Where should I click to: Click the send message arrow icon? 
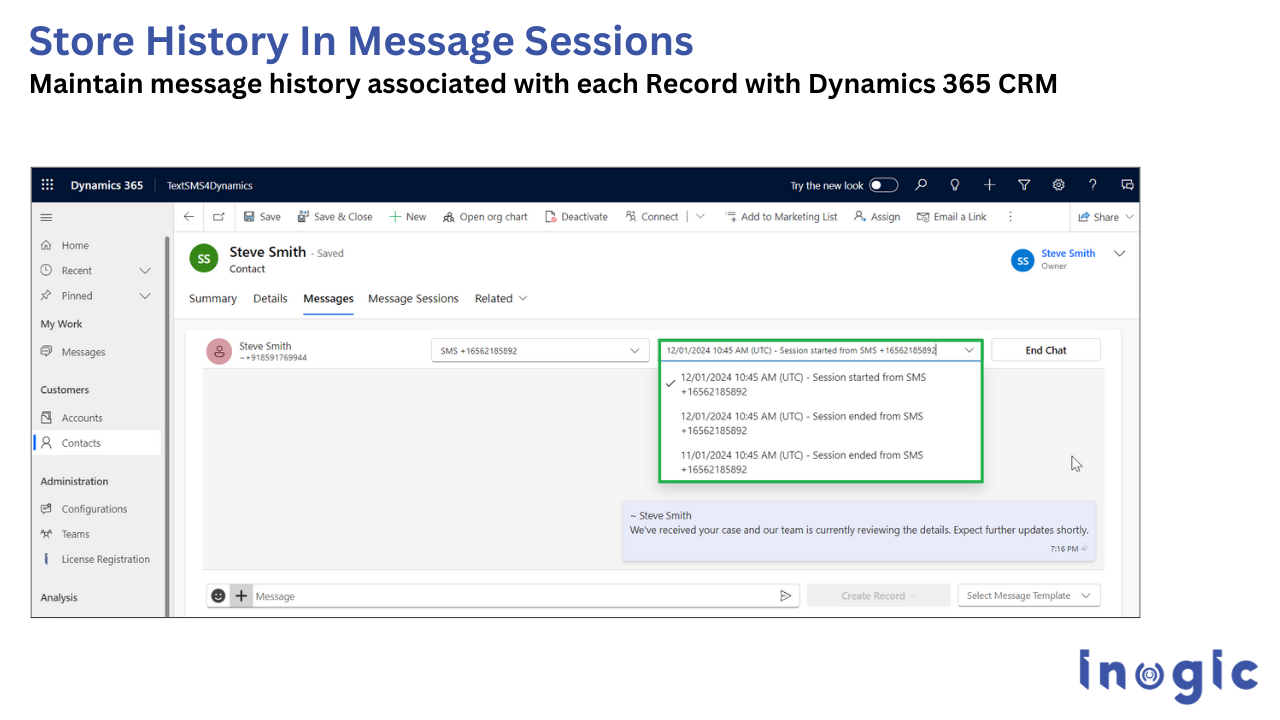(786, 595)
